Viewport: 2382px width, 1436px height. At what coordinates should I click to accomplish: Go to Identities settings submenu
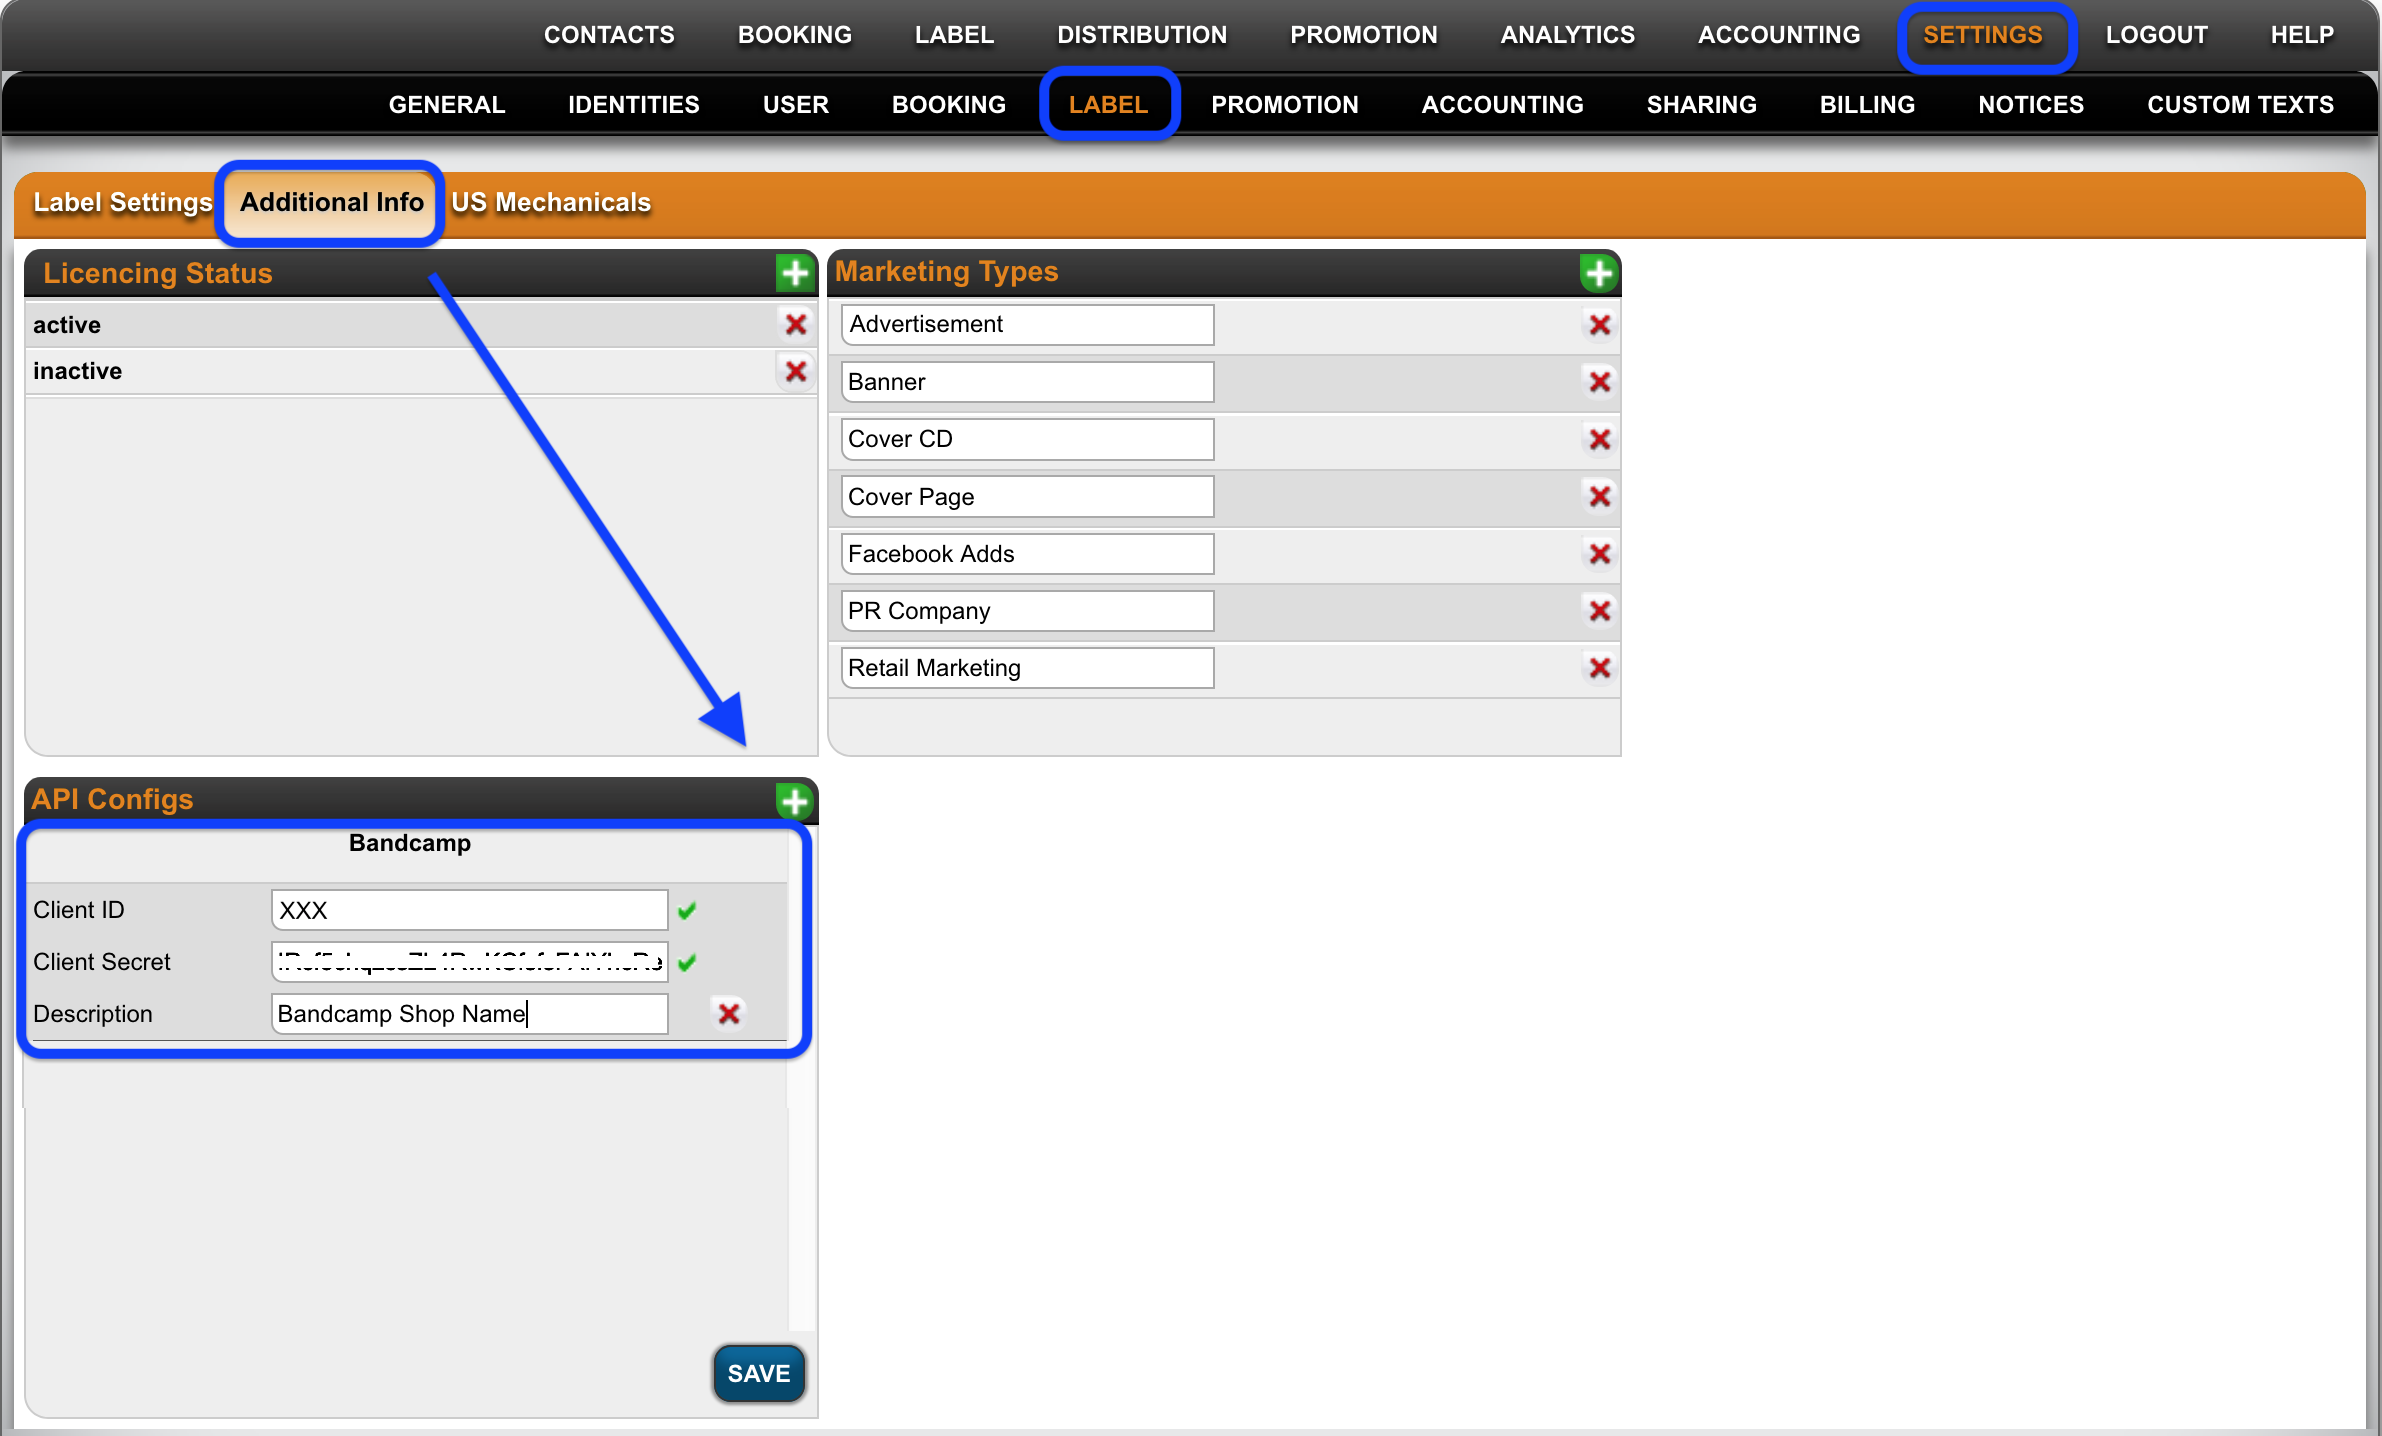pos(634,105)
